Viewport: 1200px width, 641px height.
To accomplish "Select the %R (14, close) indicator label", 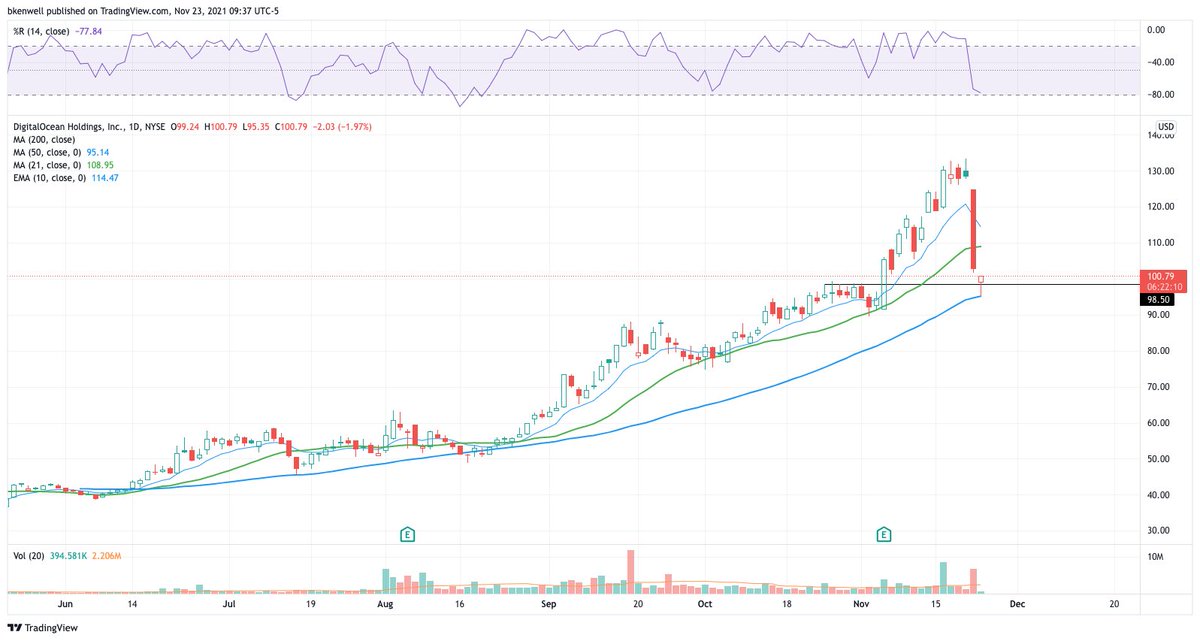I will pos(42,31).
